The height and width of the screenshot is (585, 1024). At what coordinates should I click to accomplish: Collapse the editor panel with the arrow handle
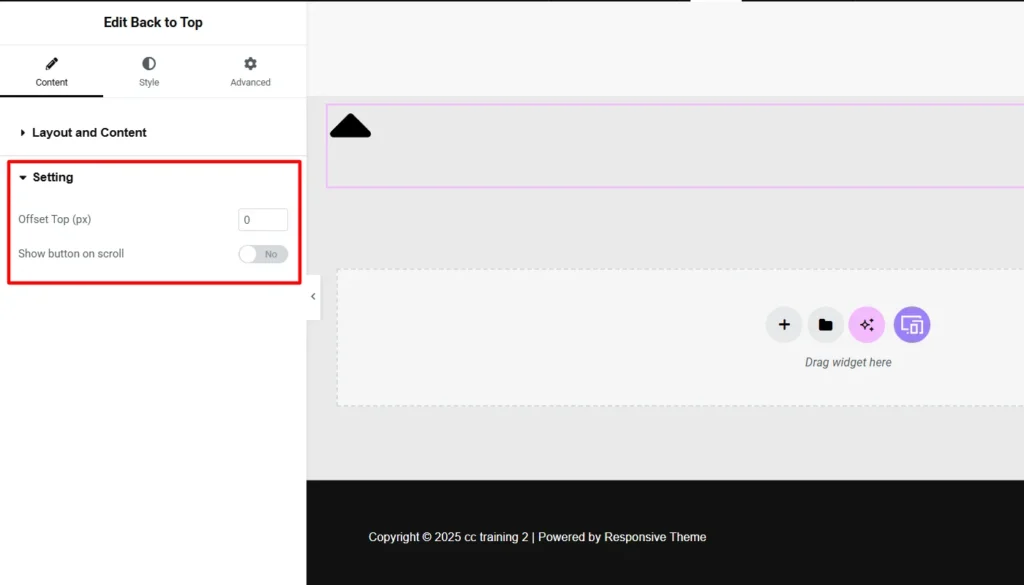313,296
